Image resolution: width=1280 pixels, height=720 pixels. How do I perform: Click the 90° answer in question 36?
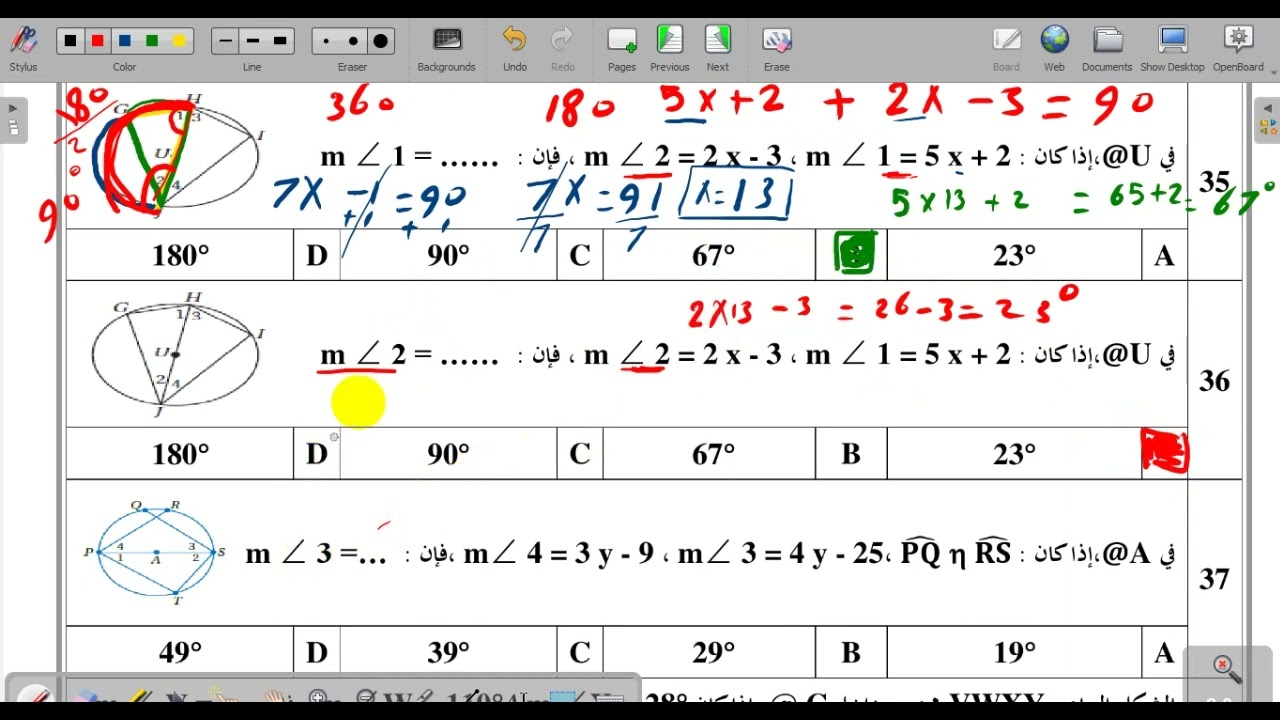448,454
